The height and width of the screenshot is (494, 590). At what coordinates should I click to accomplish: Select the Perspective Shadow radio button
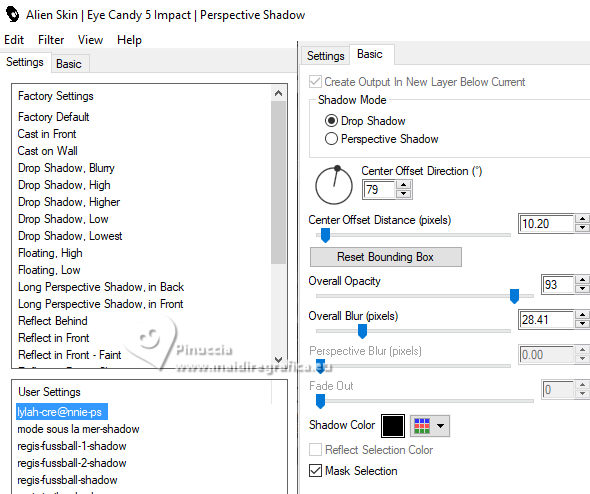pos(331,139)
